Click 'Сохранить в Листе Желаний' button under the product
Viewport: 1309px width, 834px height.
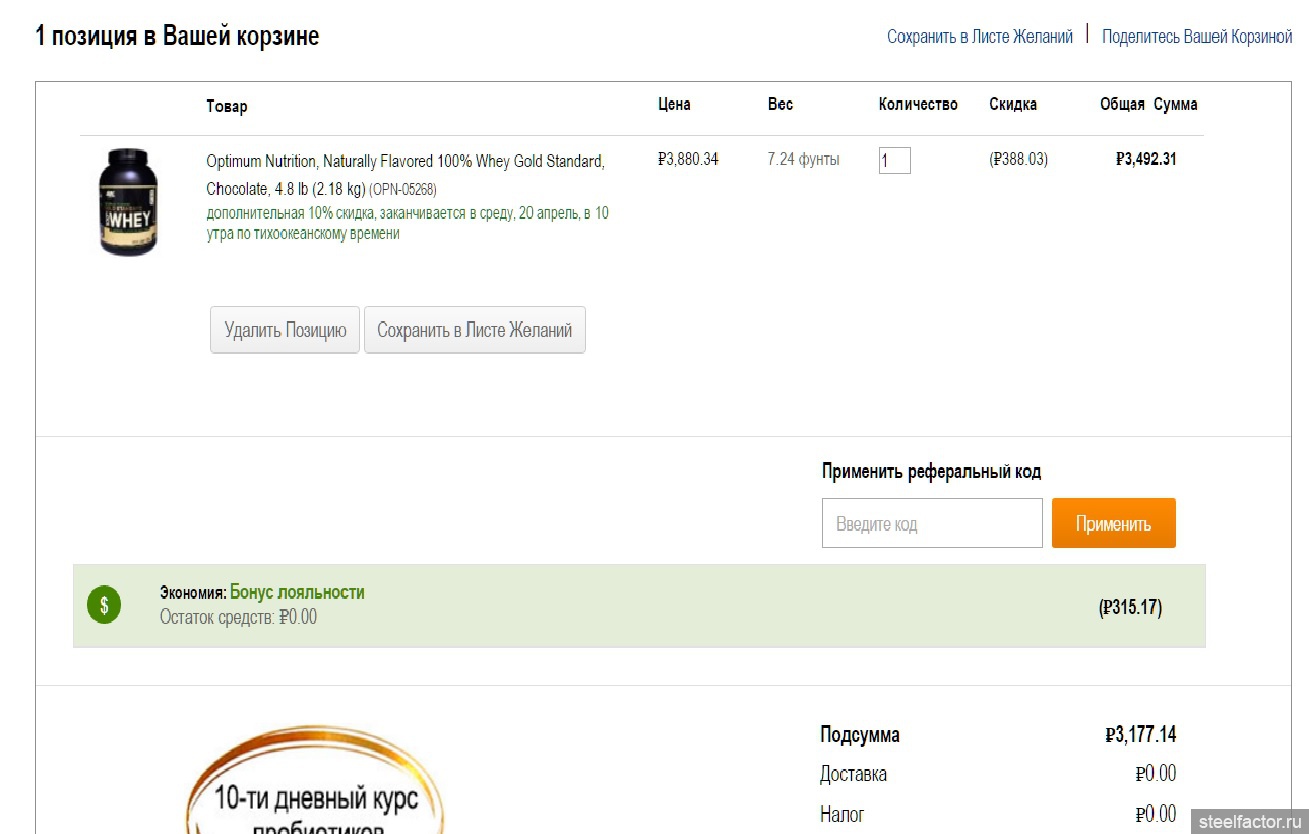tap(475, 330)
